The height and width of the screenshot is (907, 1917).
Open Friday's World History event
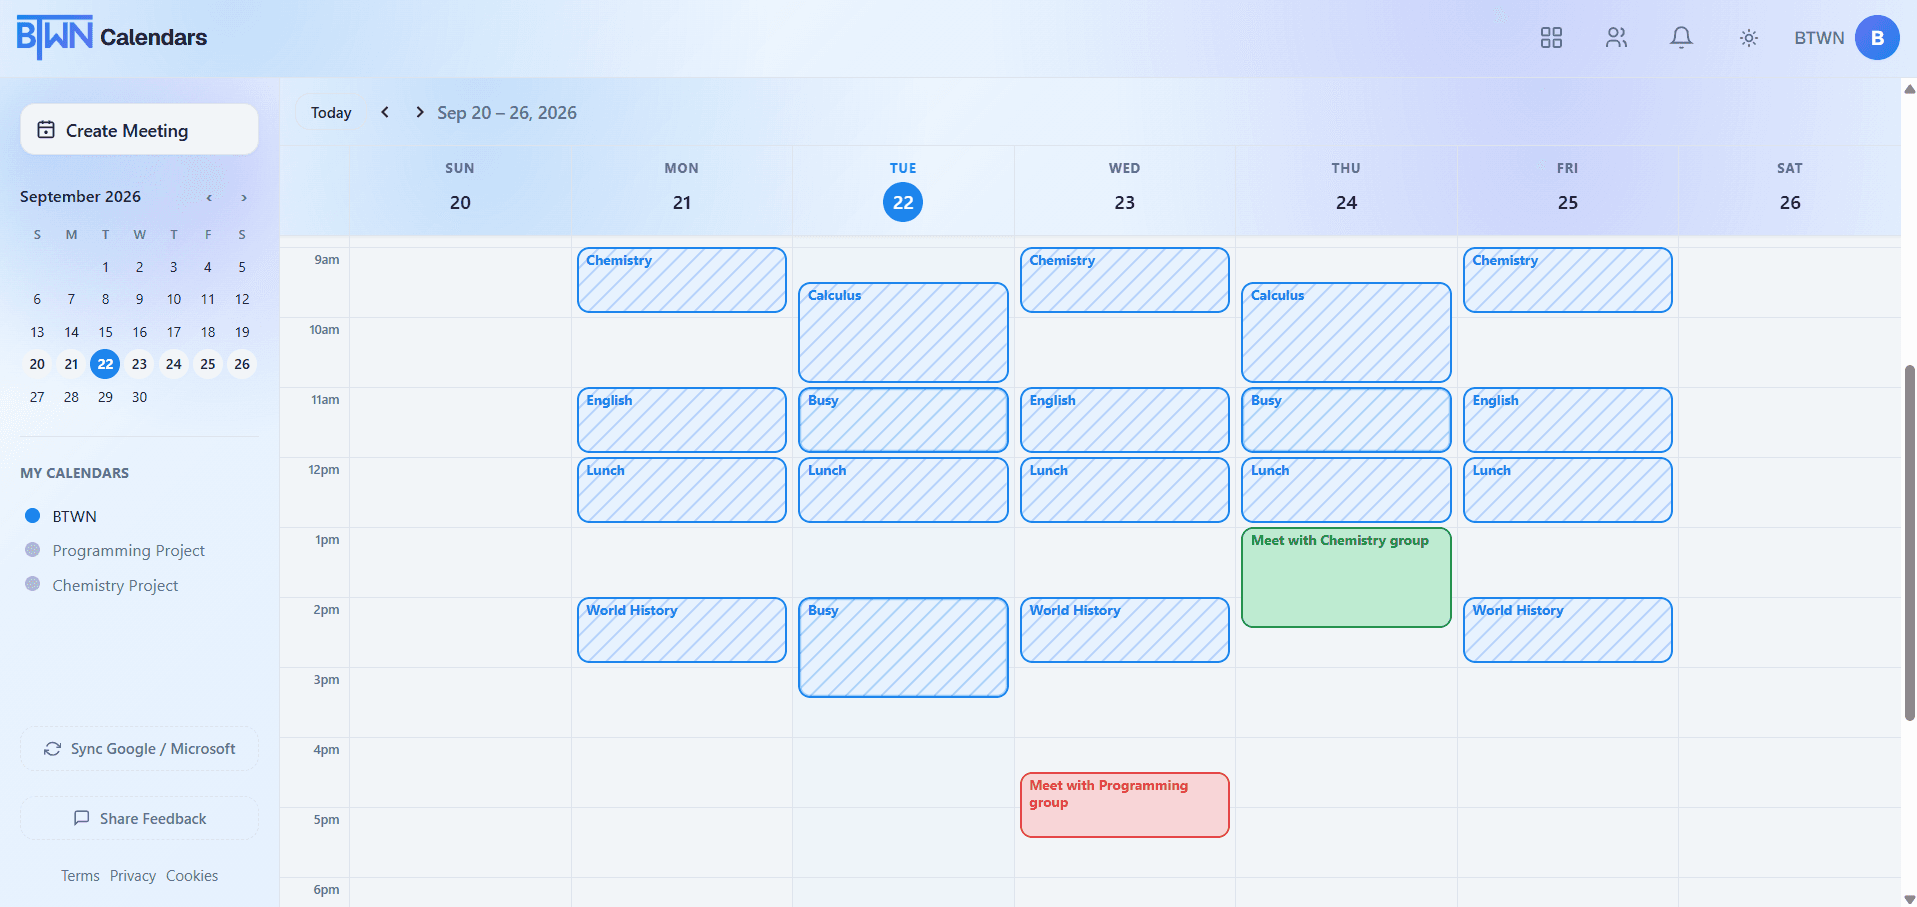click(x=1568, y=630)
